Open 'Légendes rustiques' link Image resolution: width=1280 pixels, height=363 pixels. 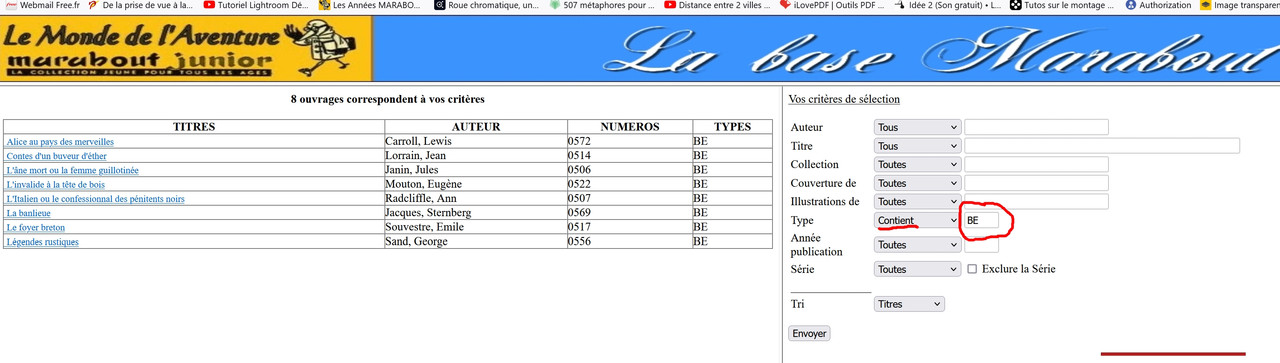tap(42, 242)
